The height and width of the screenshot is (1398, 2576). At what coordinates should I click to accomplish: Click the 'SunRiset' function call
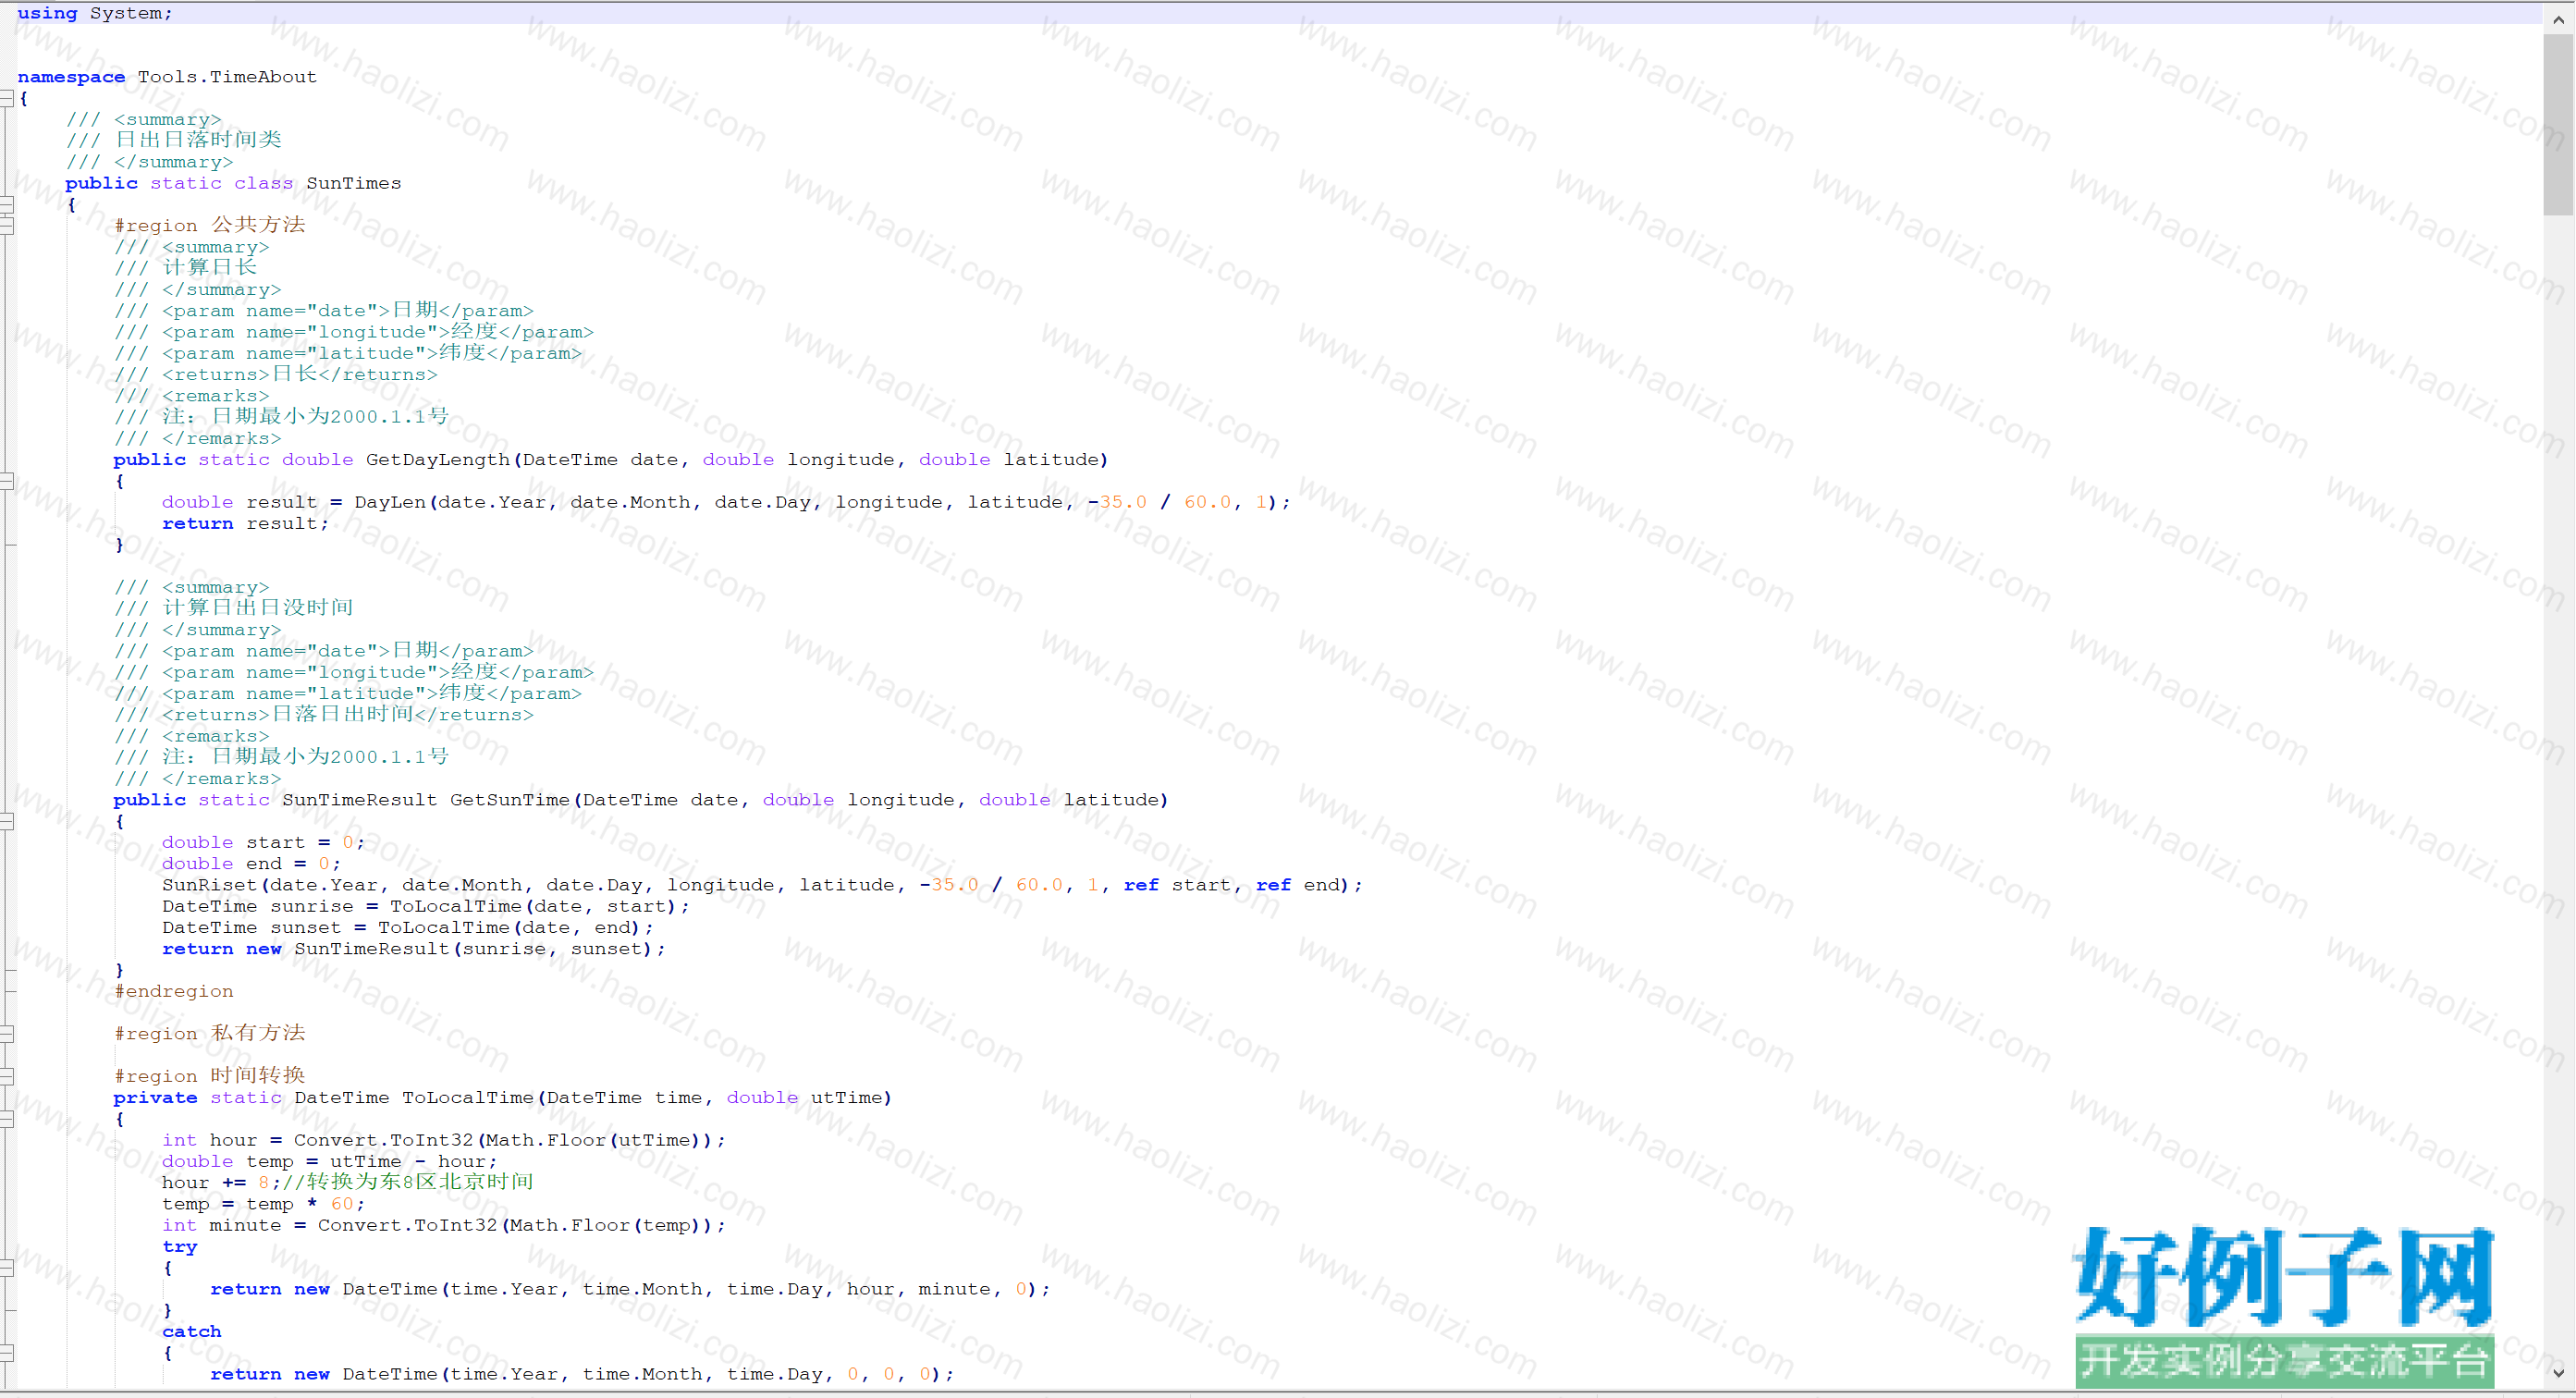[209, 885]
